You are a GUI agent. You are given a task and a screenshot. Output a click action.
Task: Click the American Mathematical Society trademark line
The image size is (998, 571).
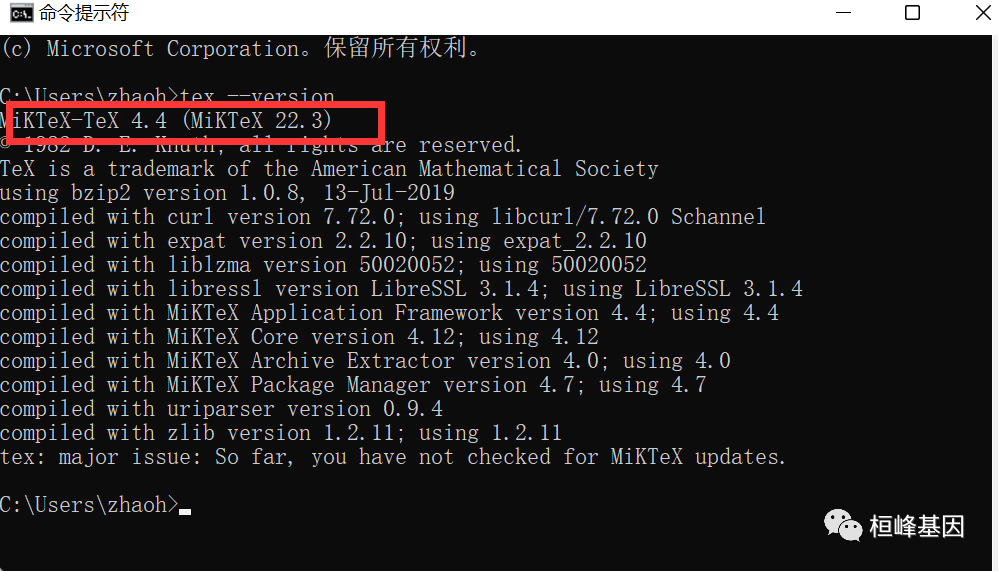tap(329, 169)
